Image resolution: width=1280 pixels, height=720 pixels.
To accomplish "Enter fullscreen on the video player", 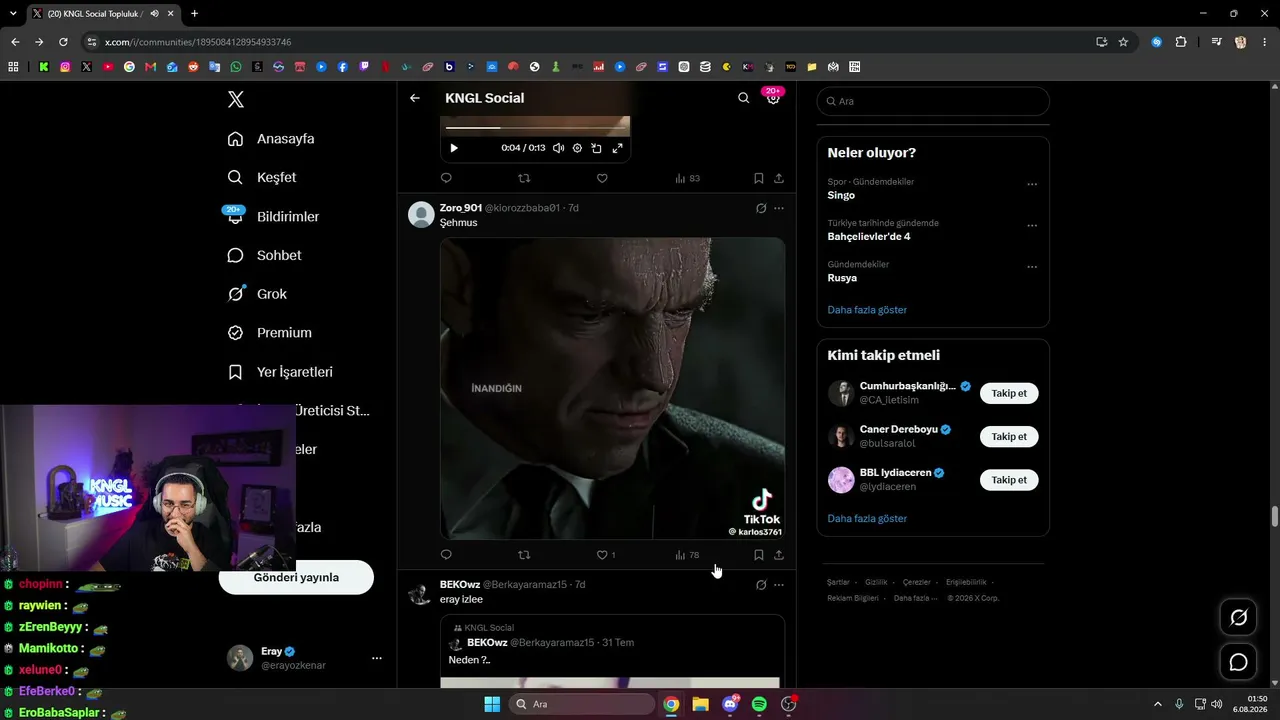I will click(x=617, y=148).
